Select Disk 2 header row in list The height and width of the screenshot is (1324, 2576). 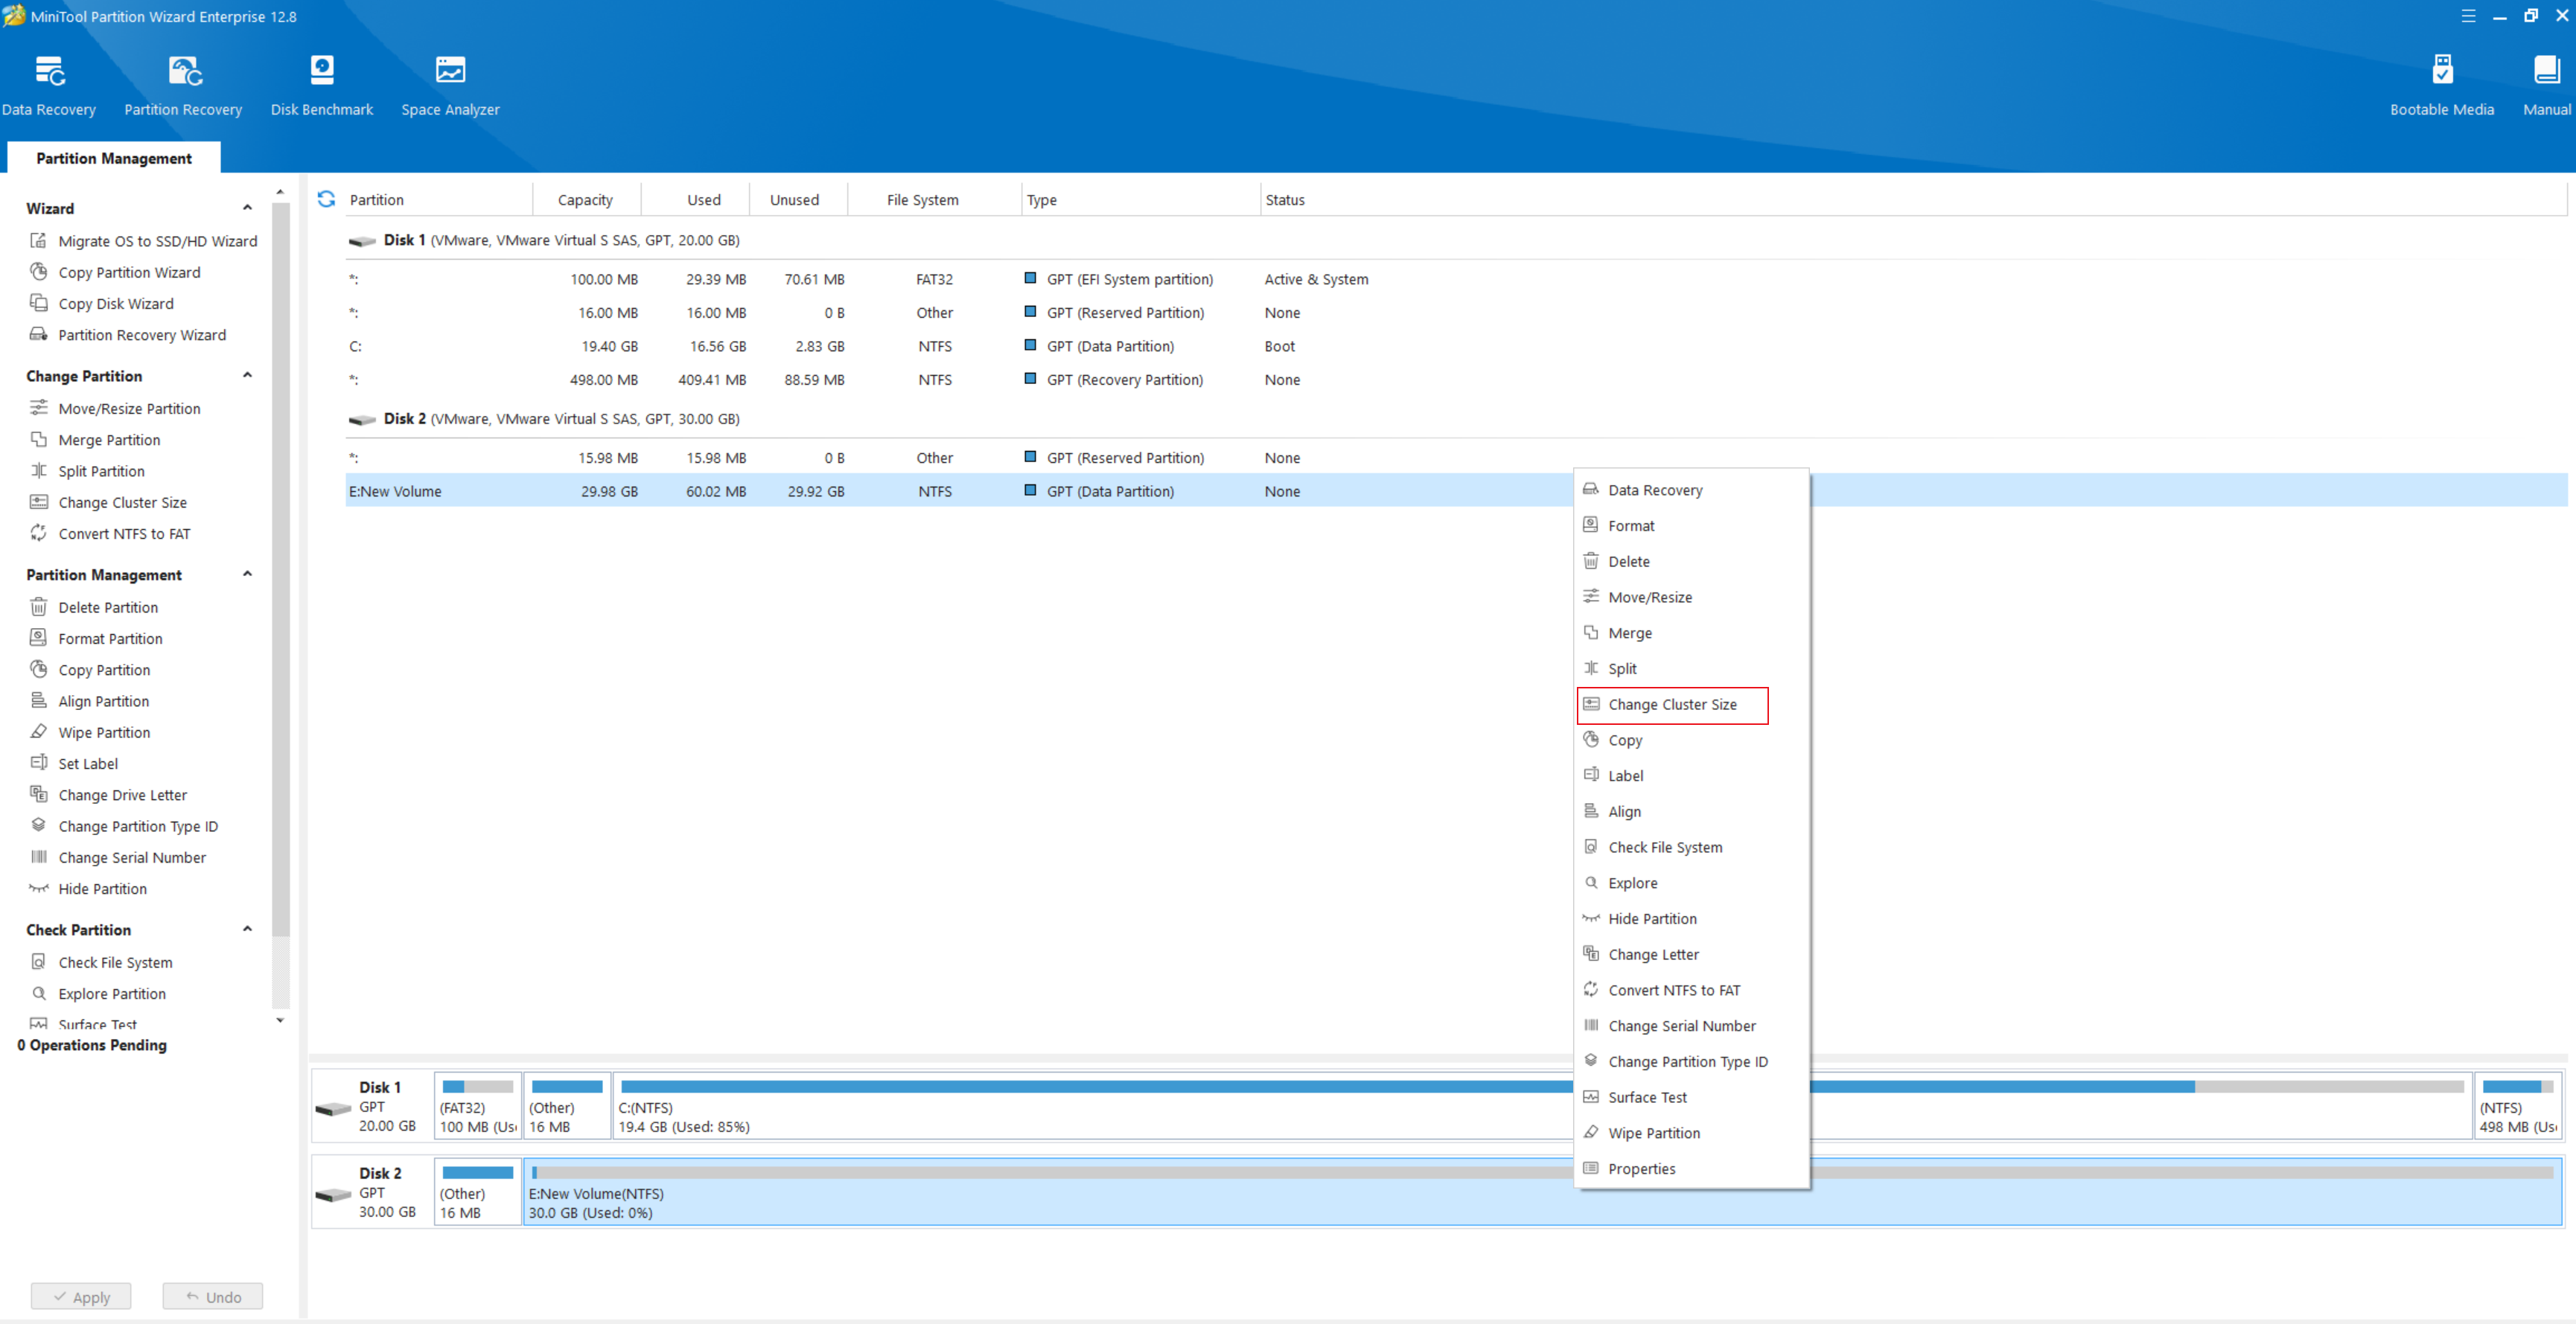tap(1456, 419)
